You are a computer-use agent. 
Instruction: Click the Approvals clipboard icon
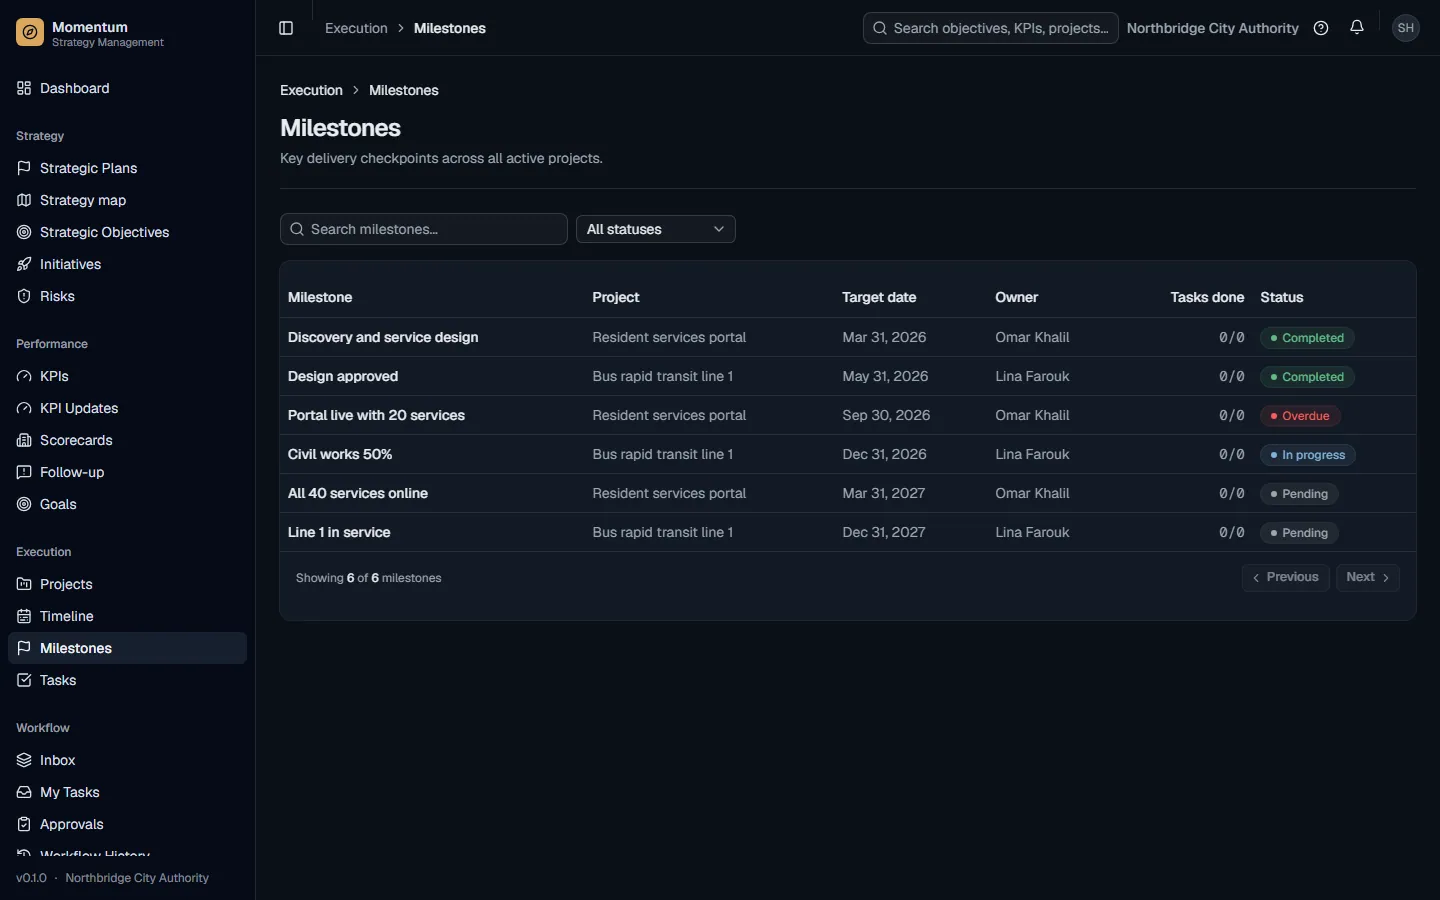[x=24, y=824]
